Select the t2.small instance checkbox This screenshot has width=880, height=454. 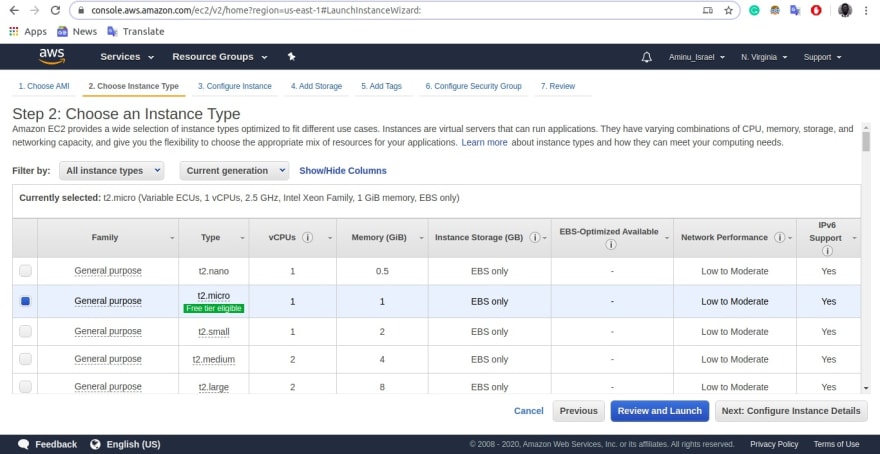coord(25,332)
